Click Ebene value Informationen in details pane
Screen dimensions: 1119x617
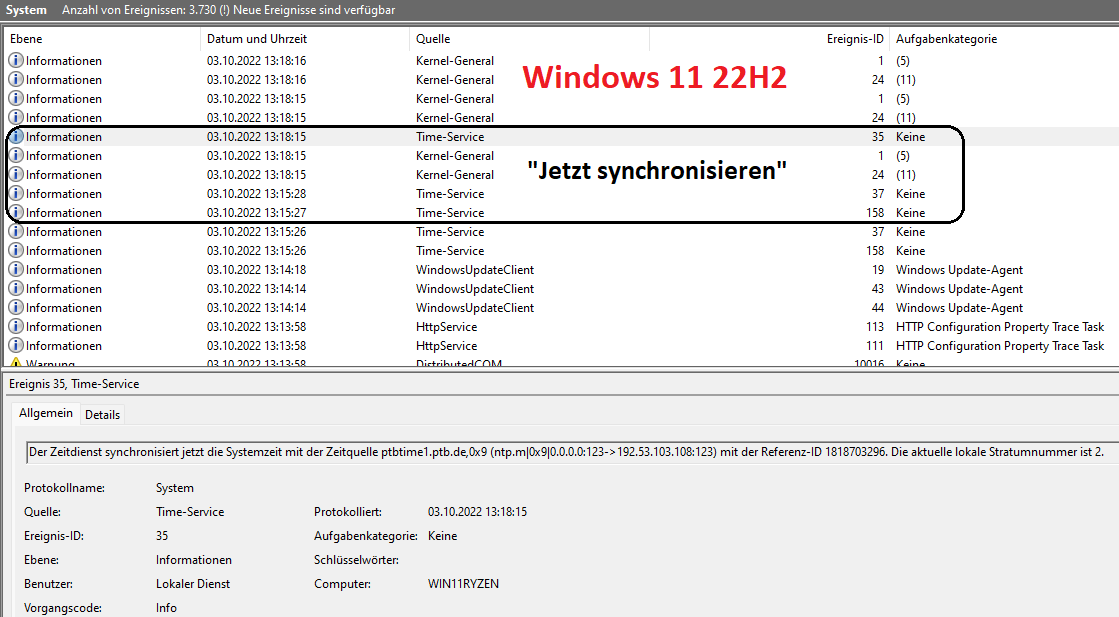(193, 560)
